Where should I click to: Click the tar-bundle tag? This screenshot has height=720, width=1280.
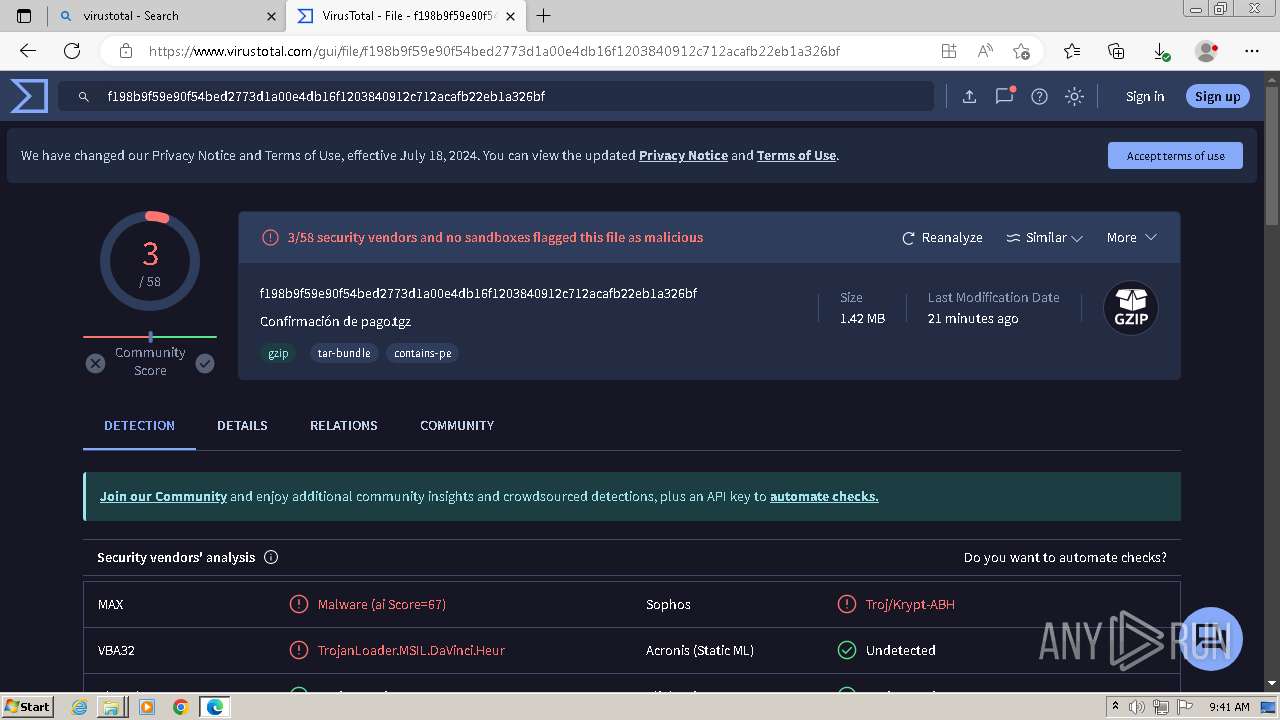(x=344, y=353)
